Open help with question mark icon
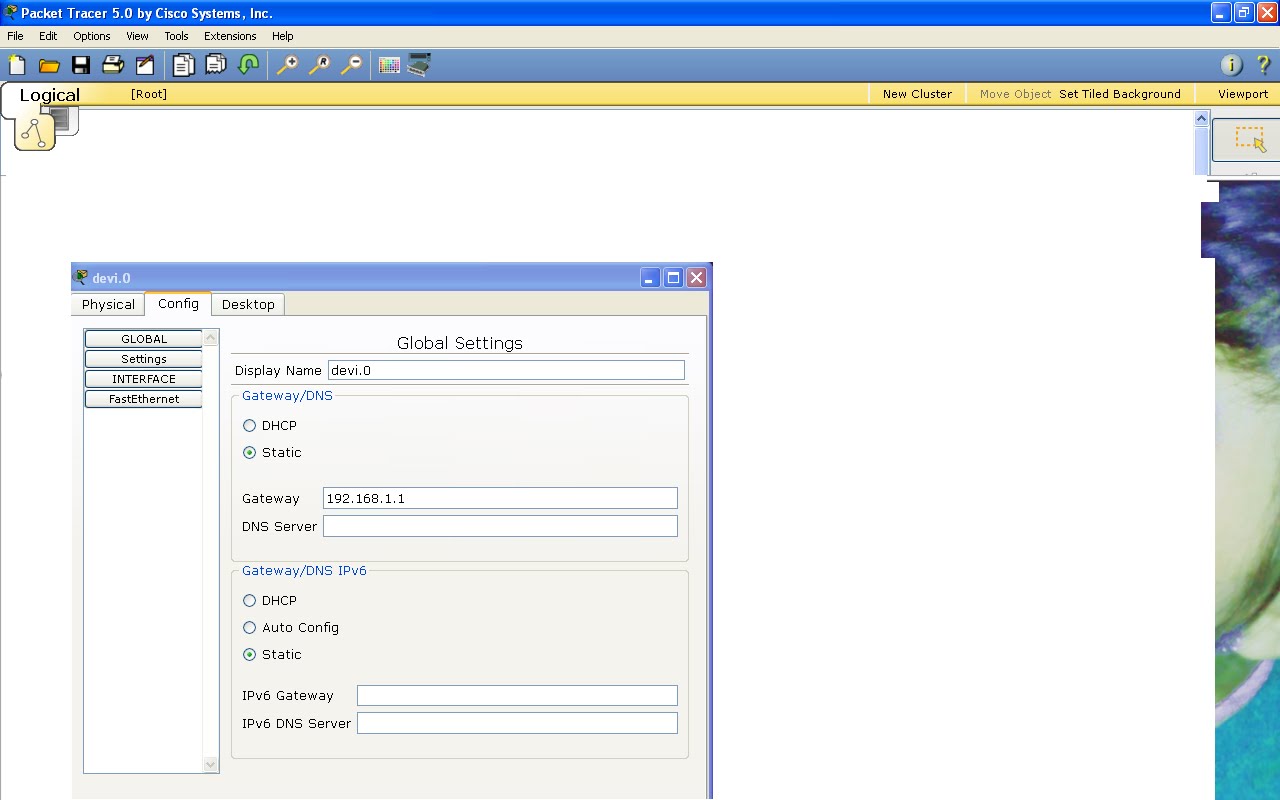This screenshot has height=800, width=1280. 1263,66
